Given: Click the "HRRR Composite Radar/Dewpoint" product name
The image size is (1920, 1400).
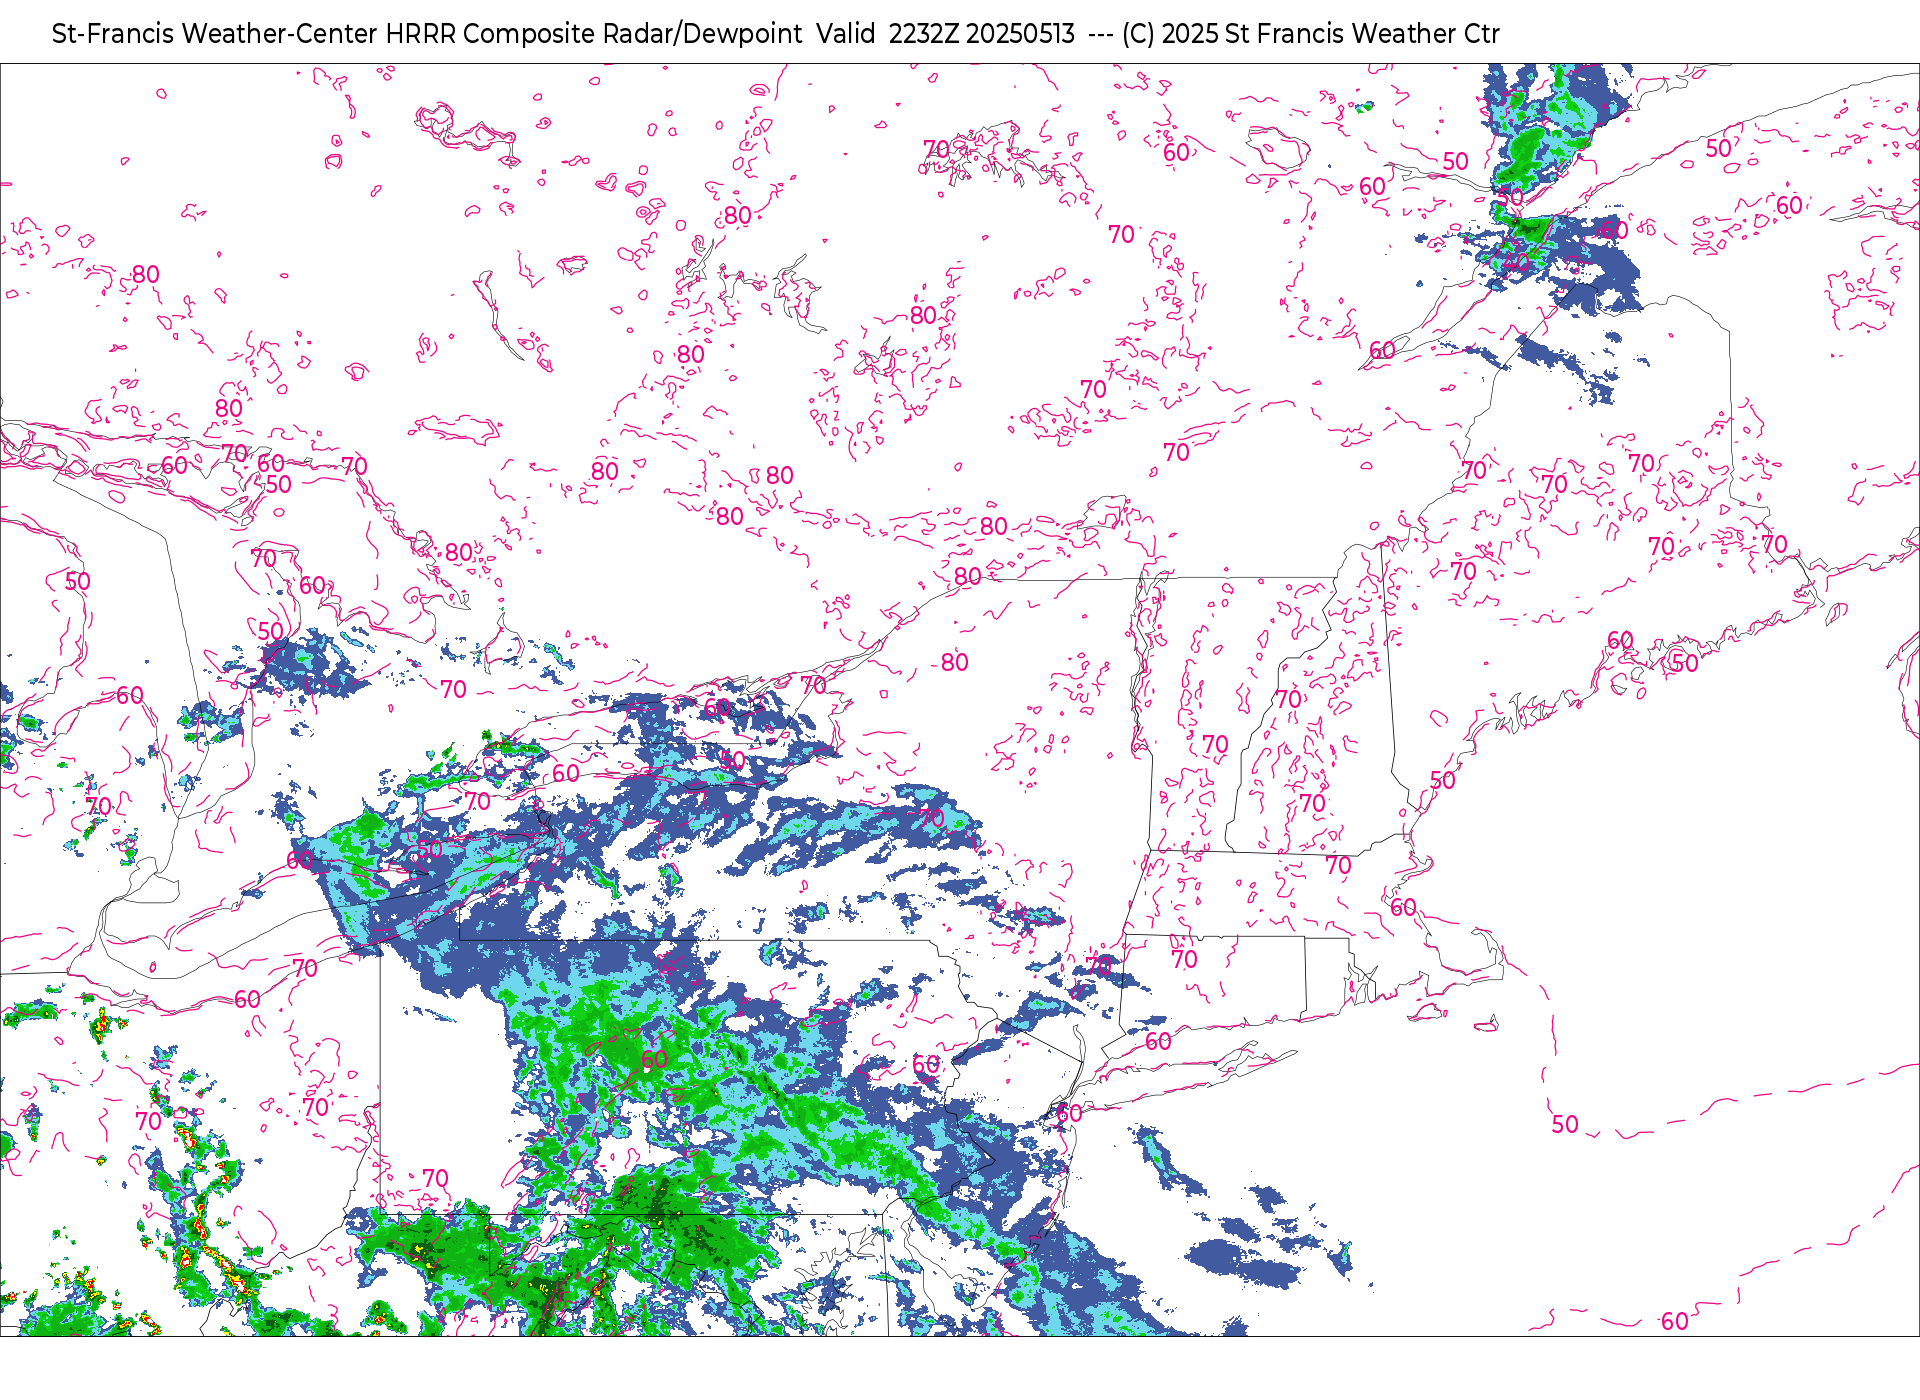Looking at the screenshot, I should (x=594, y=34).
